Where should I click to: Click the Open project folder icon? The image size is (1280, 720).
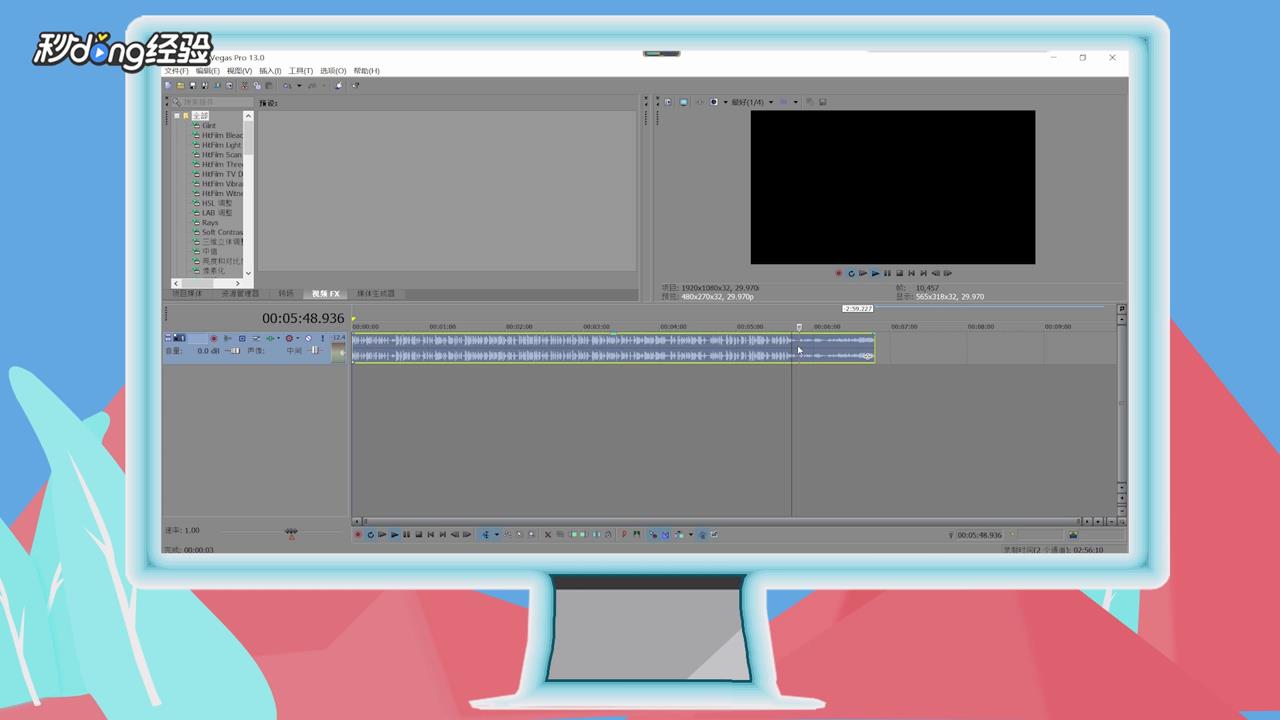pos(180,86)
